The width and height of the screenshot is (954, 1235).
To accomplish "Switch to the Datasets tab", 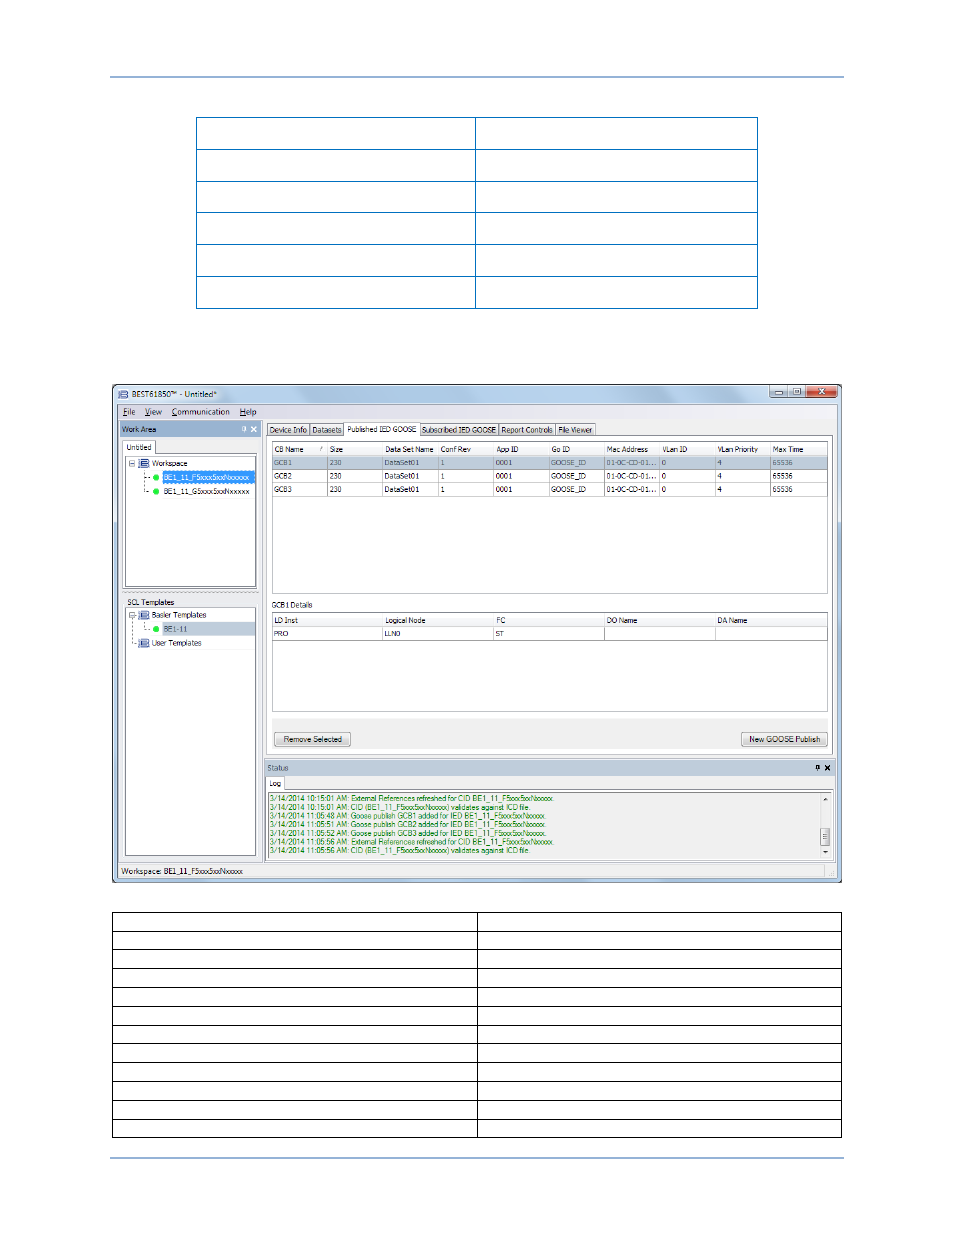I will pyautogui.click(x=327, y=430).
